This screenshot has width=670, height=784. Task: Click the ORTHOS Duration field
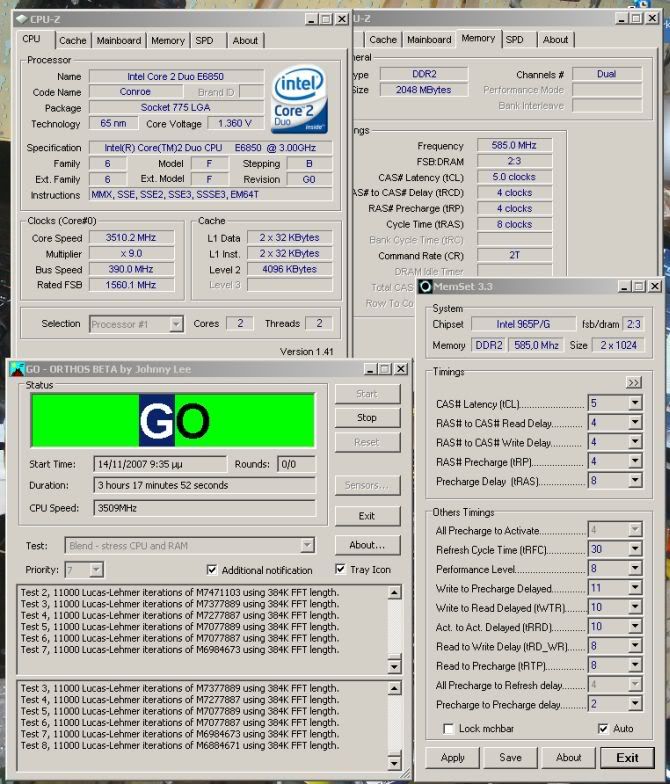point(204,485)
